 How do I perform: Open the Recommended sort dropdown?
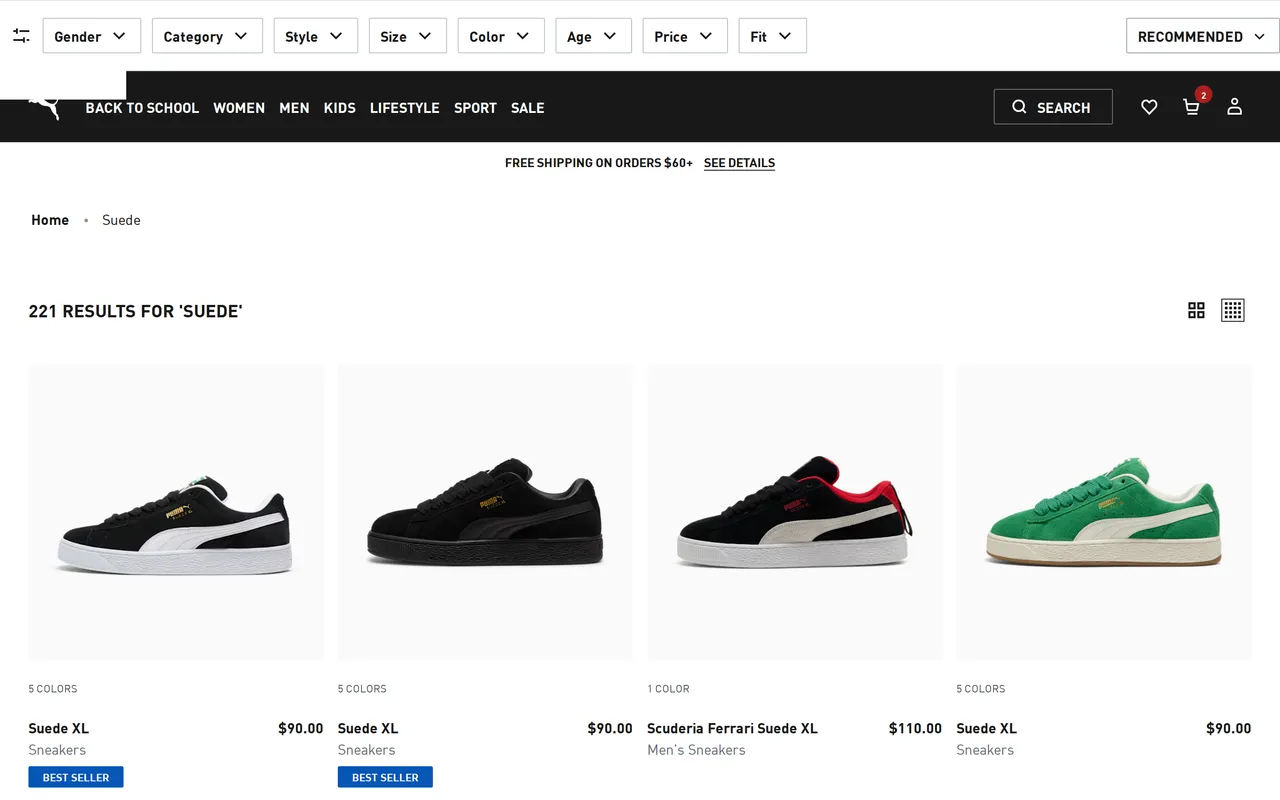point(1202,36)
